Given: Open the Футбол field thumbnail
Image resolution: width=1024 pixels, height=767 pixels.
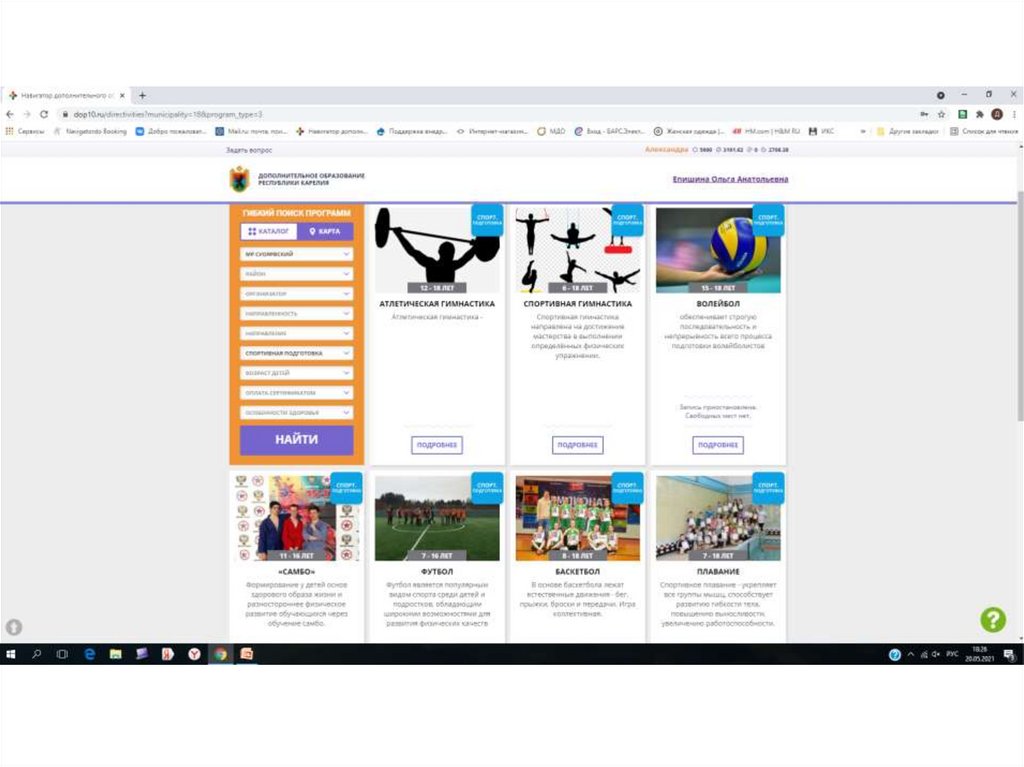Looking at the screenshot, I should [437, 518].
